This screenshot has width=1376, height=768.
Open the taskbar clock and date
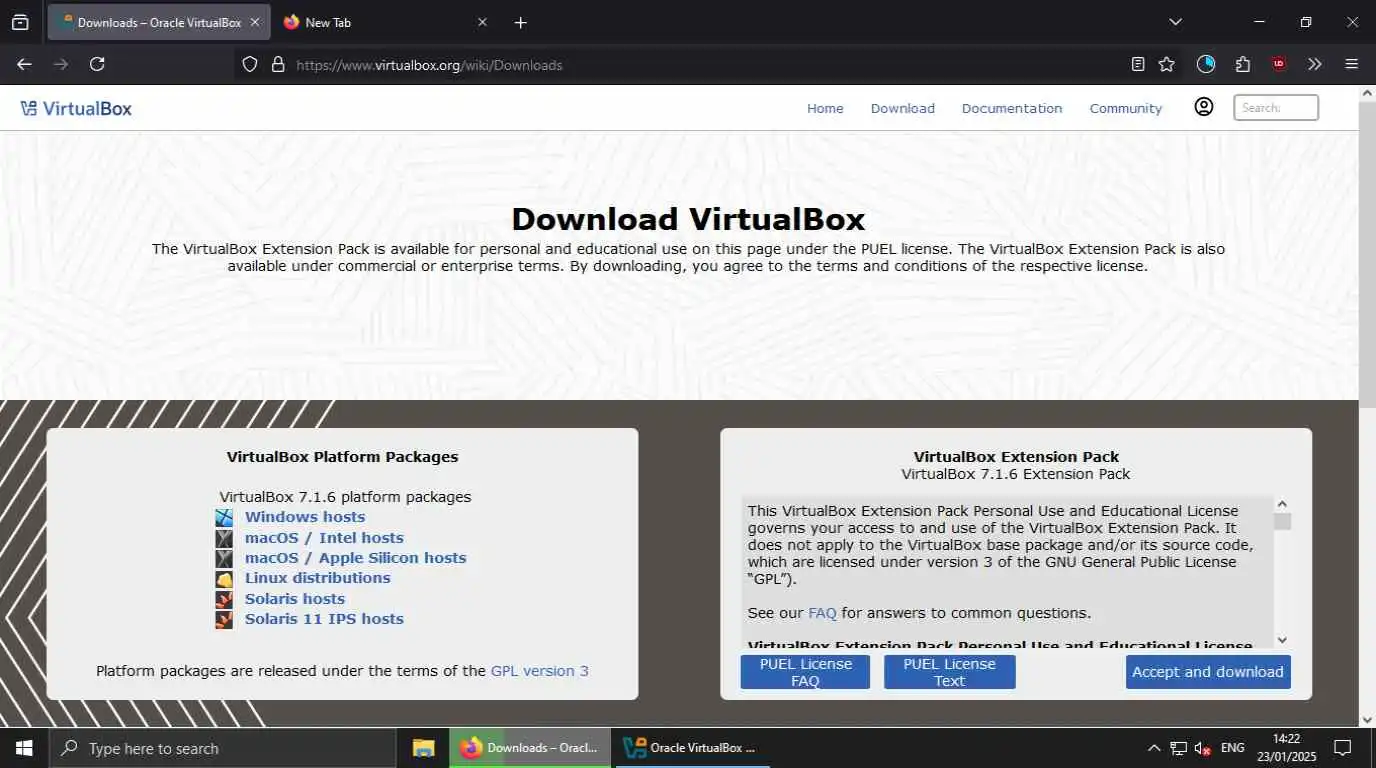tap(1287, 748)
